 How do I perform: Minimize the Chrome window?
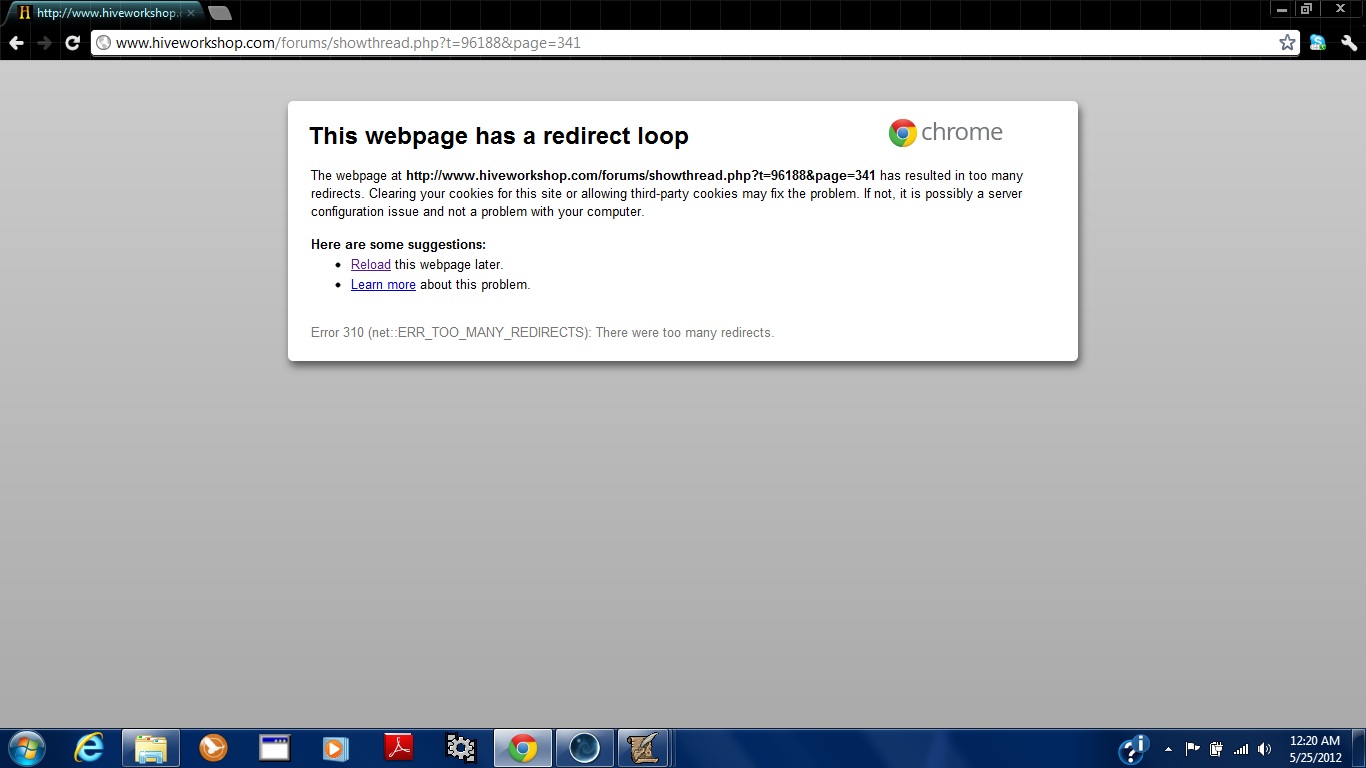pyautogui.click(x=1282, y=9)
